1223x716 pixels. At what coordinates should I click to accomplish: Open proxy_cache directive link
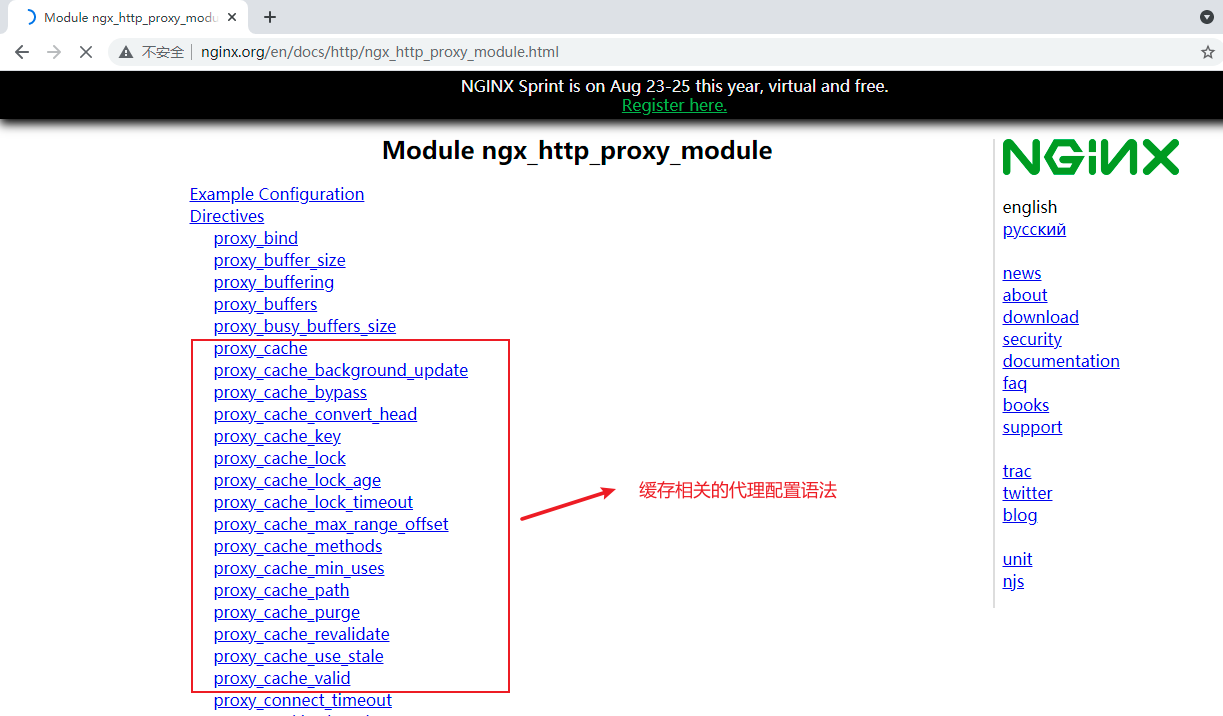(x=261, y=348)
